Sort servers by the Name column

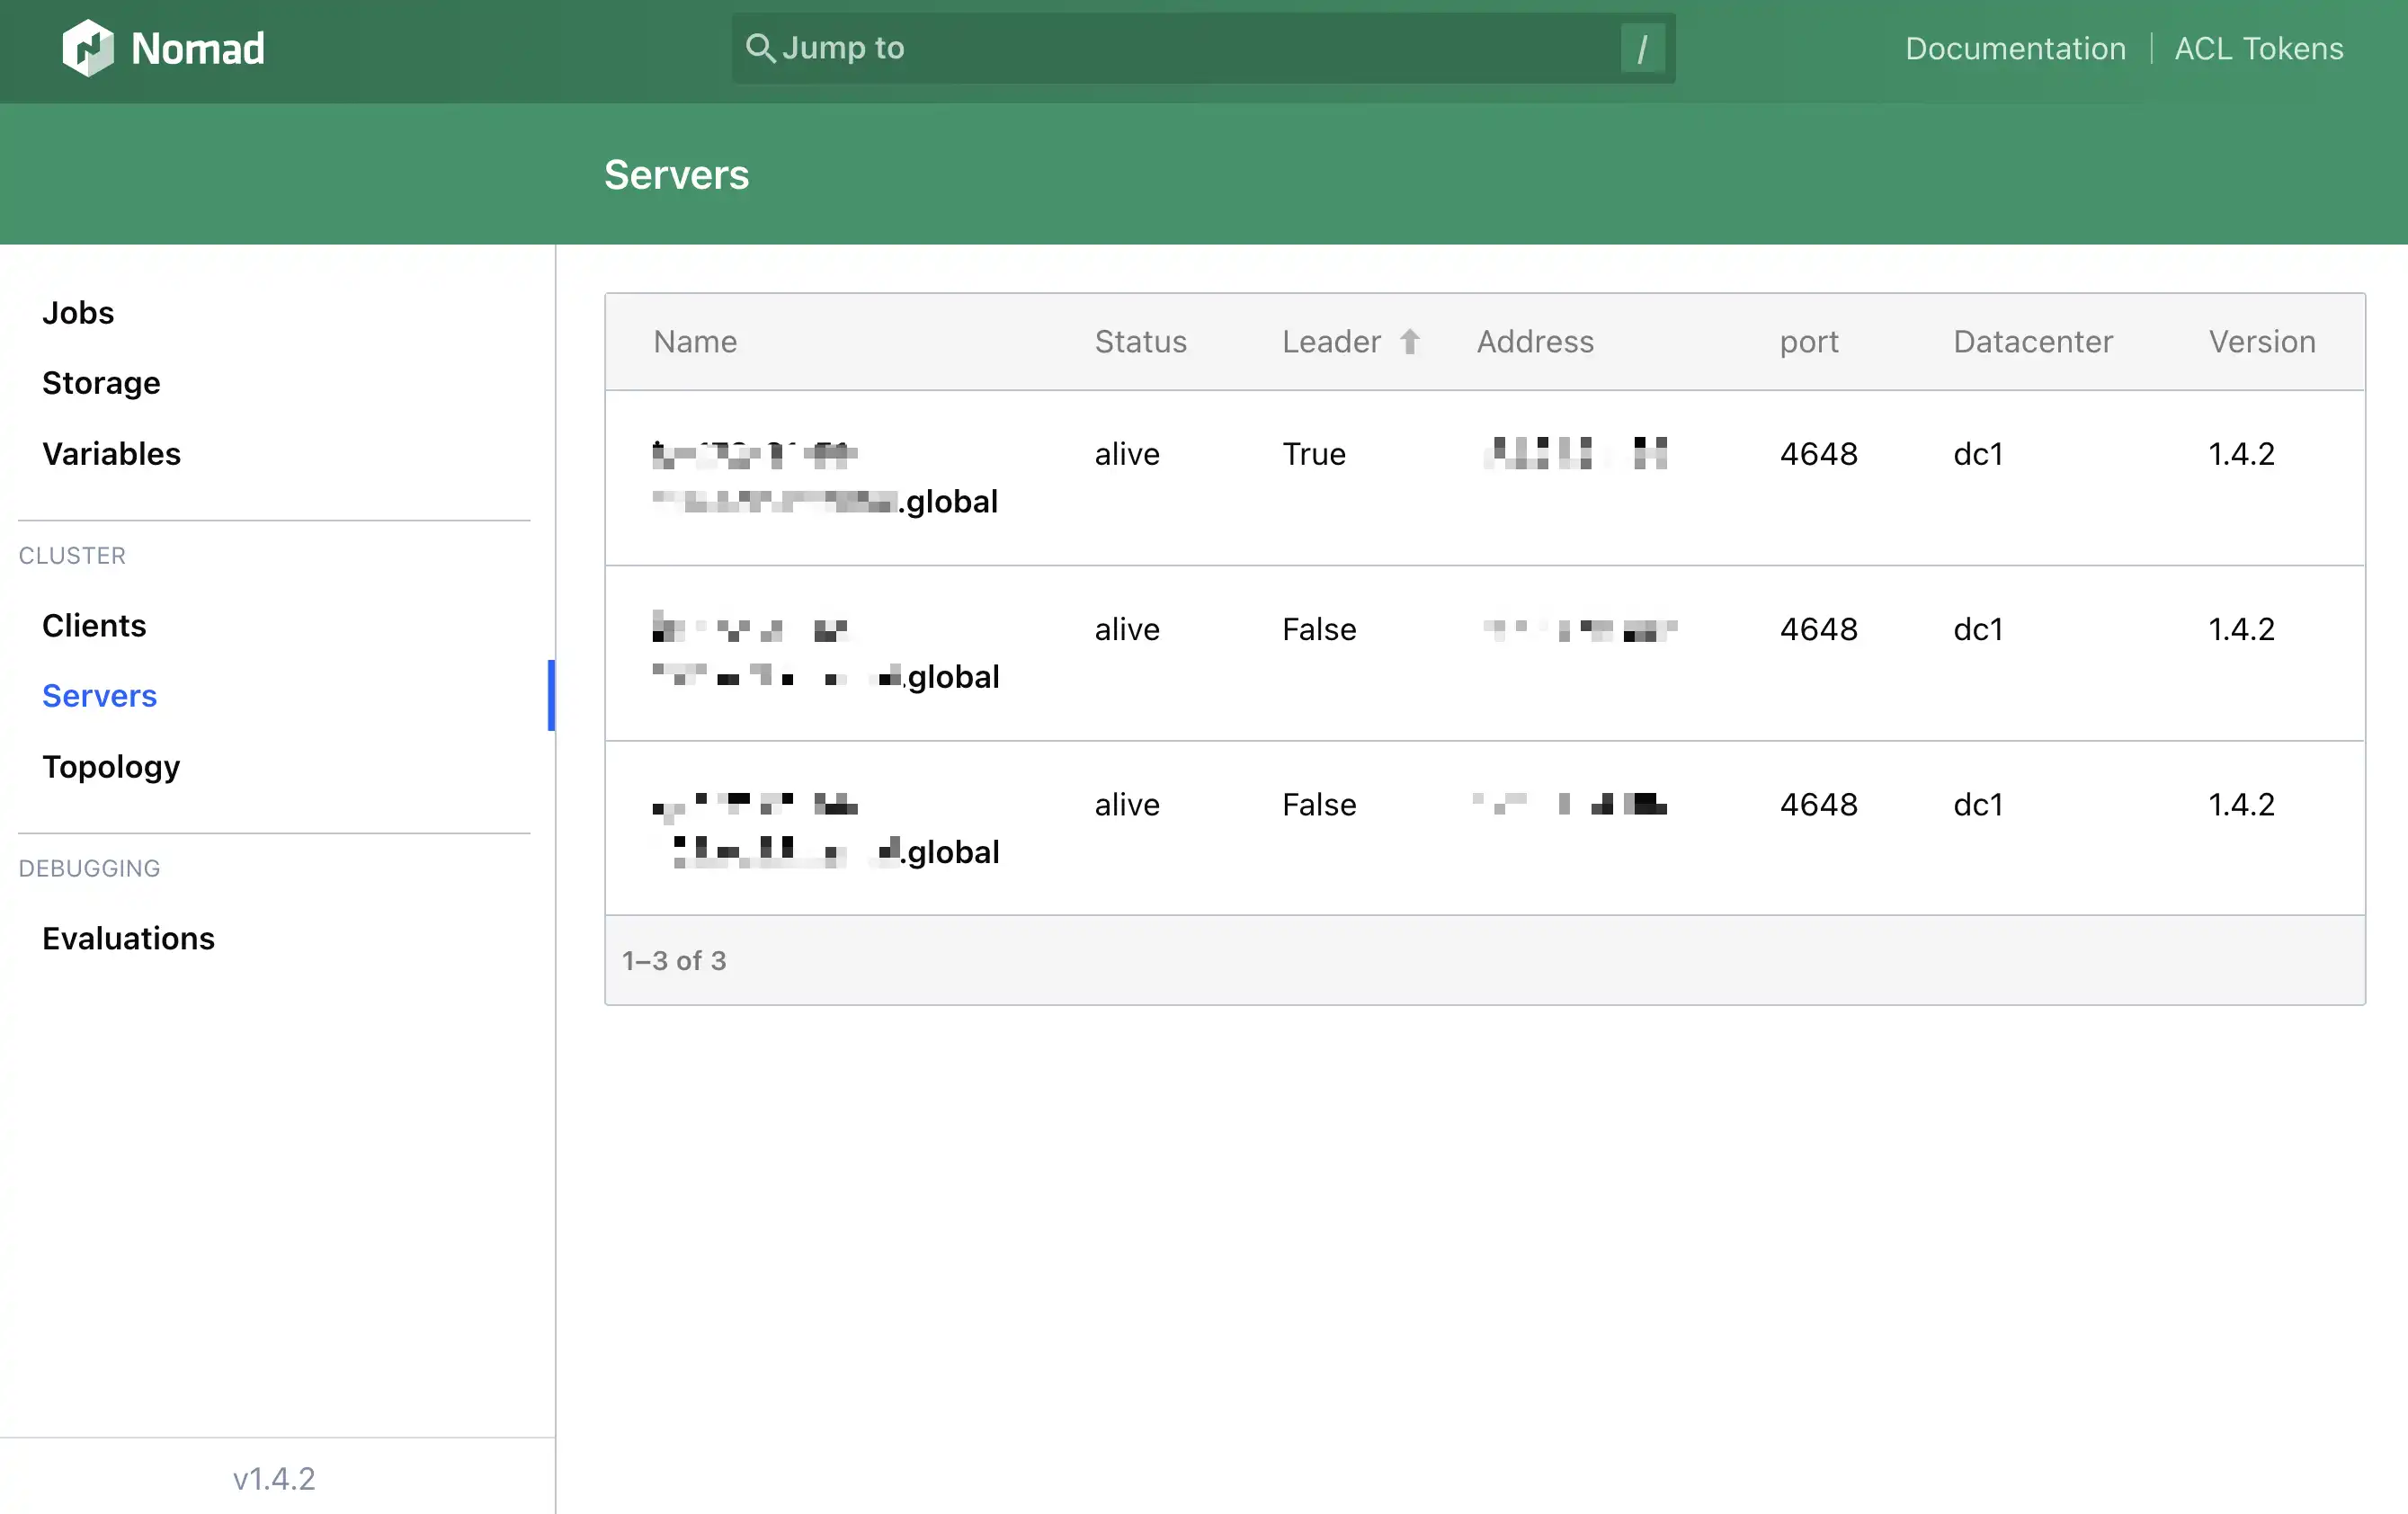point(695,341)
